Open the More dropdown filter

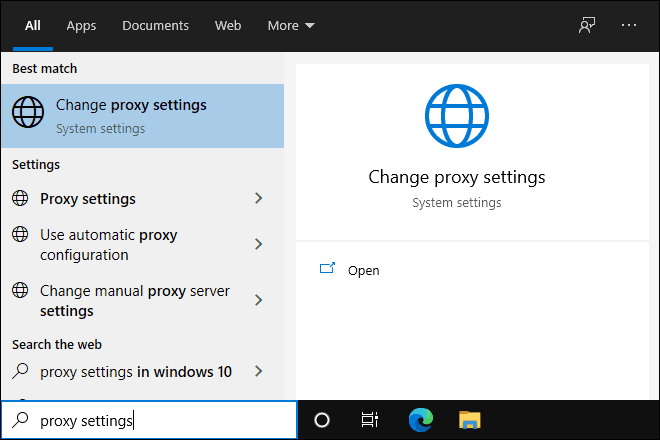coord(291,26)
